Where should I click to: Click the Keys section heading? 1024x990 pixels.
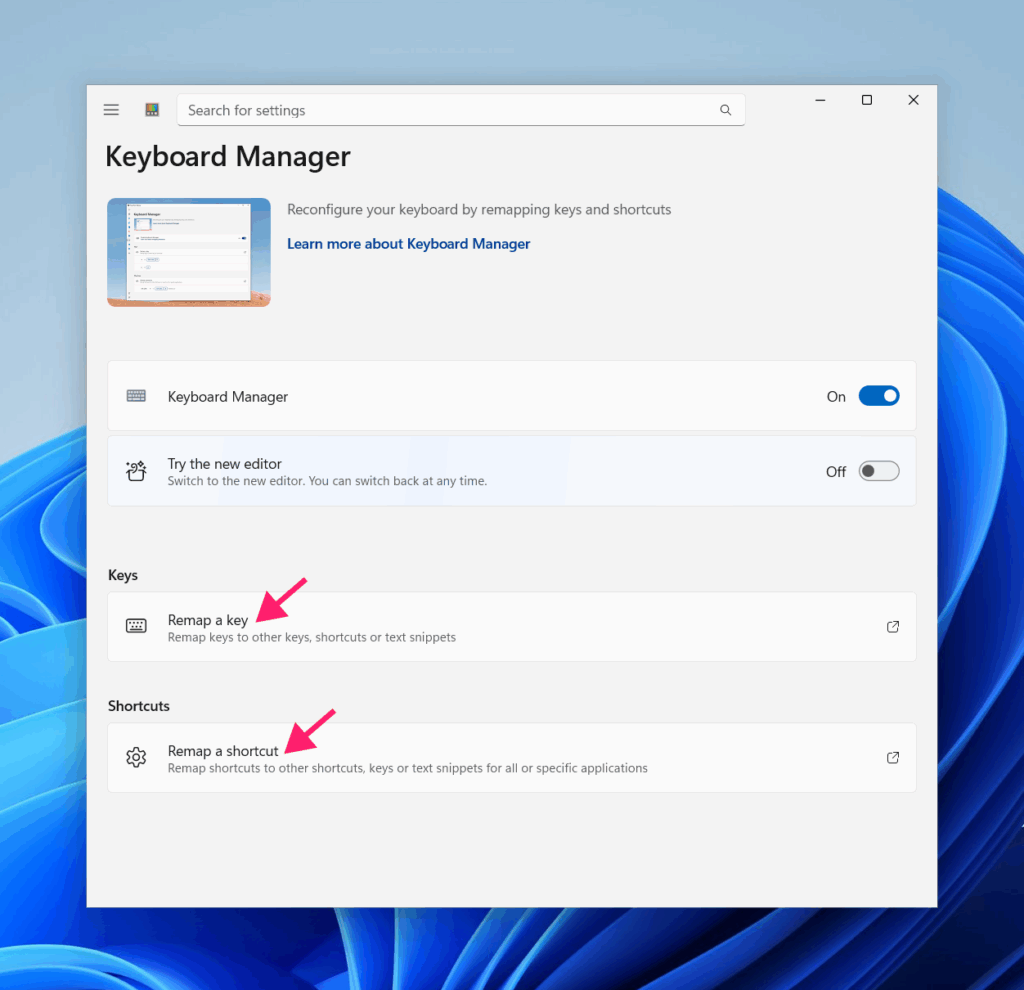coord(123,575)
